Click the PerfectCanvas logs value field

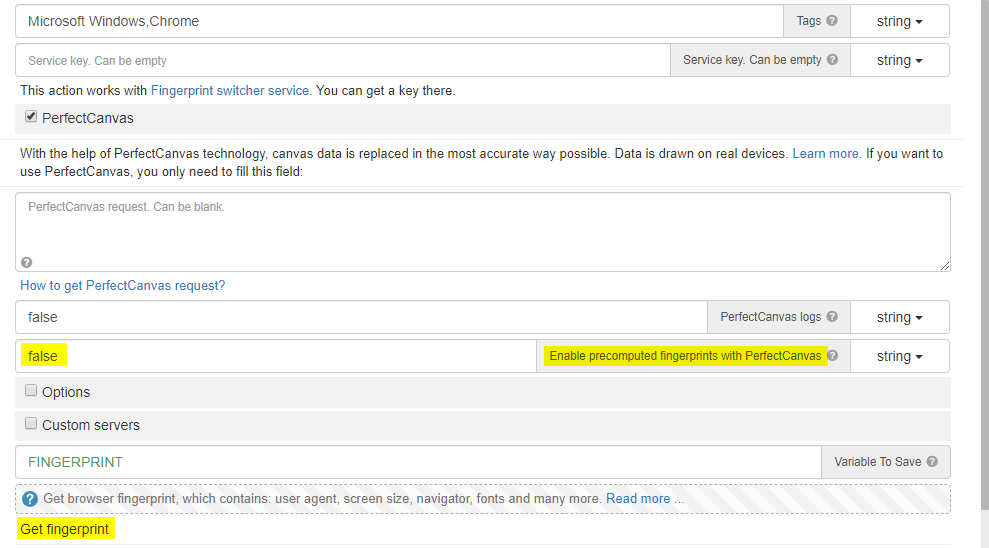[x=361, y=317]
